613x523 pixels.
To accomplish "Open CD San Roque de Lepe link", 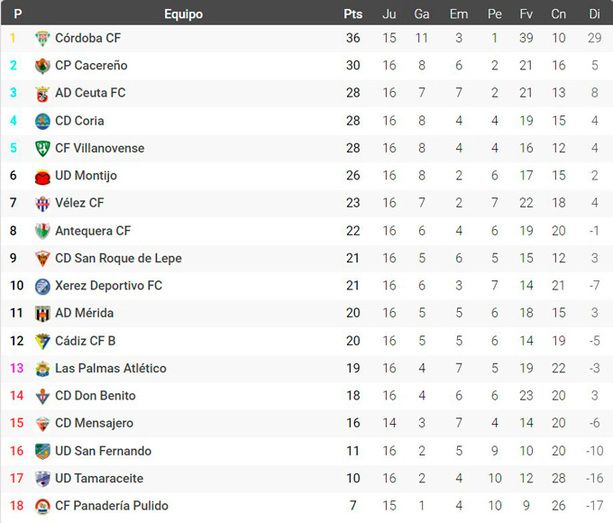I will pos(118,258).
